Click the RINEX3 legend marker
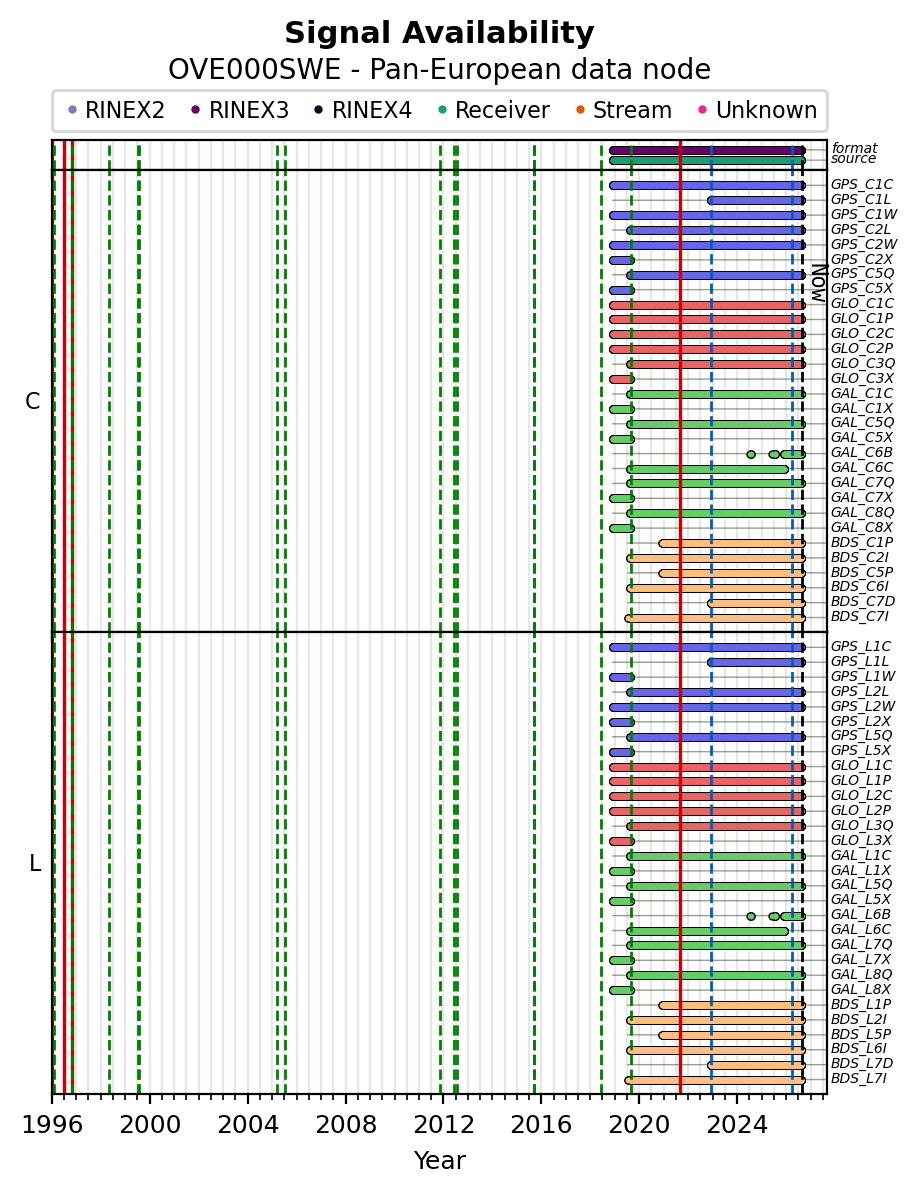918x1193 pixels. [195, 110]
